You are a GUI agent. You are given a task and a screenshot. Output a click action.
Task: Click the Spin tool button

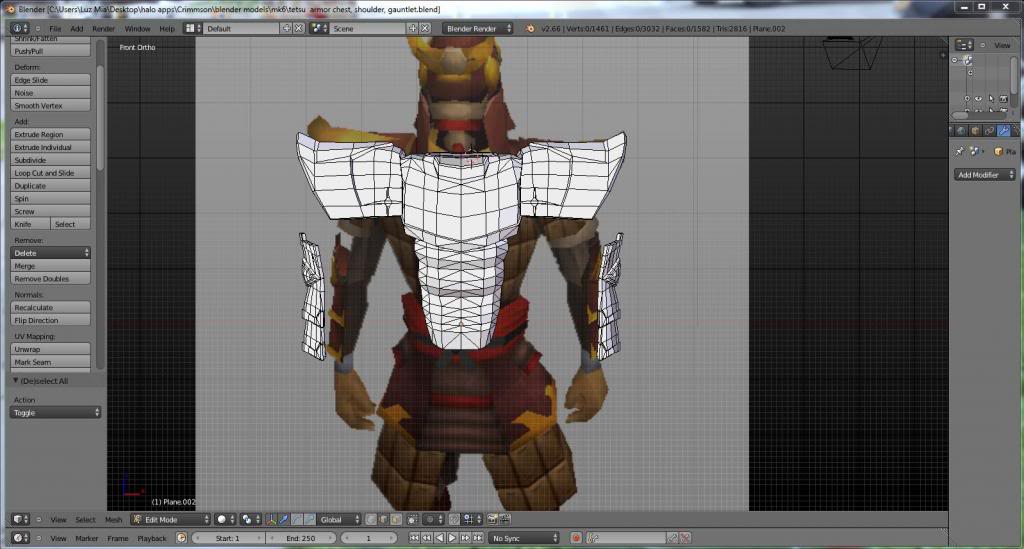tap(50, 198)
